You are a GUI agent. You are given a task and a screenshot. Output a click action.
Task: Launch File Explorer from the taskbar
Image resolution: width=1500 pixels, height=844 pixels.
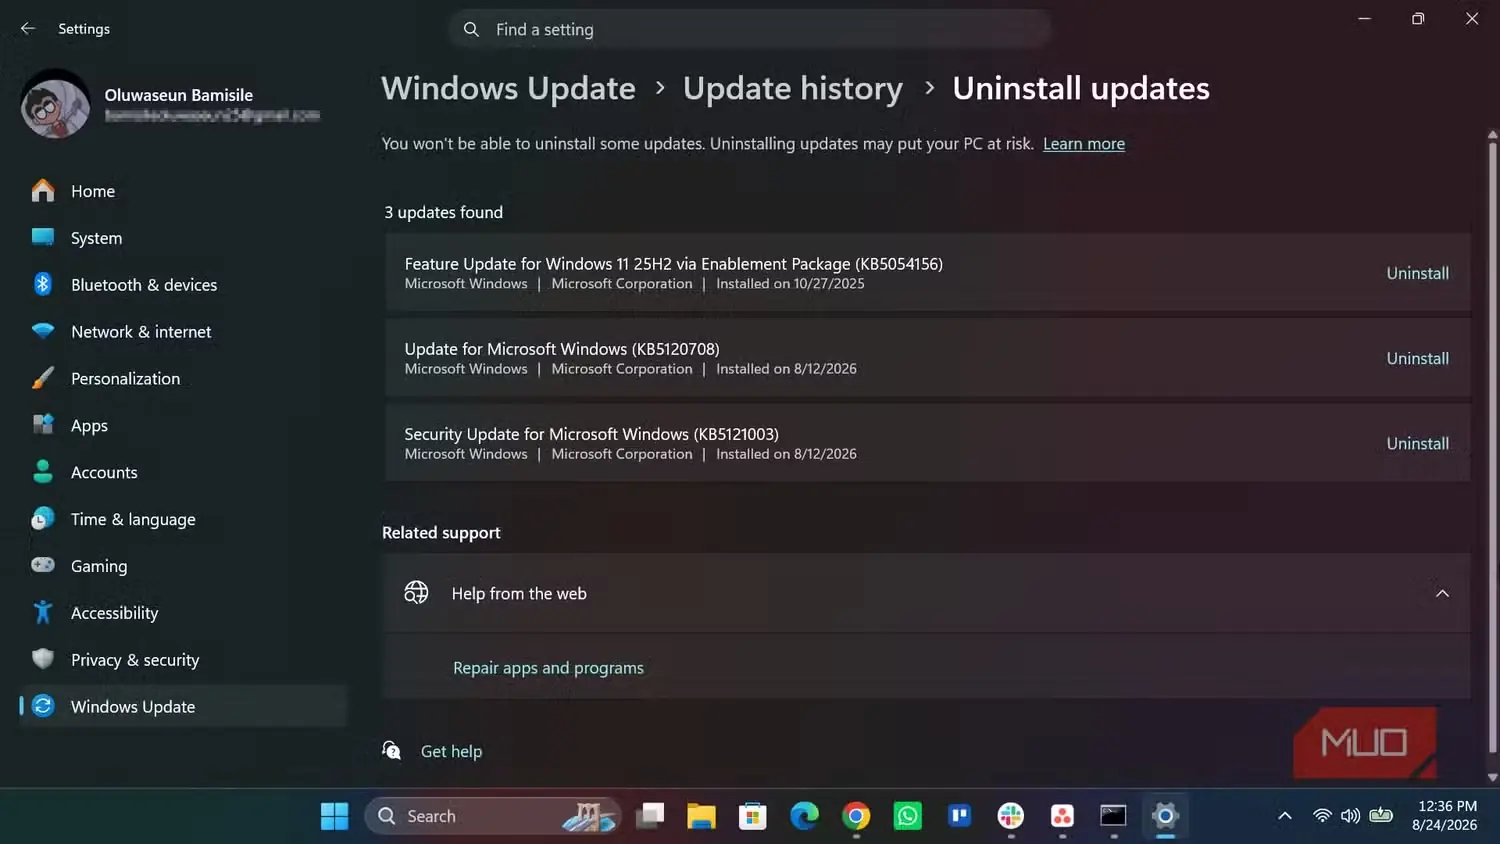(701, 816)
